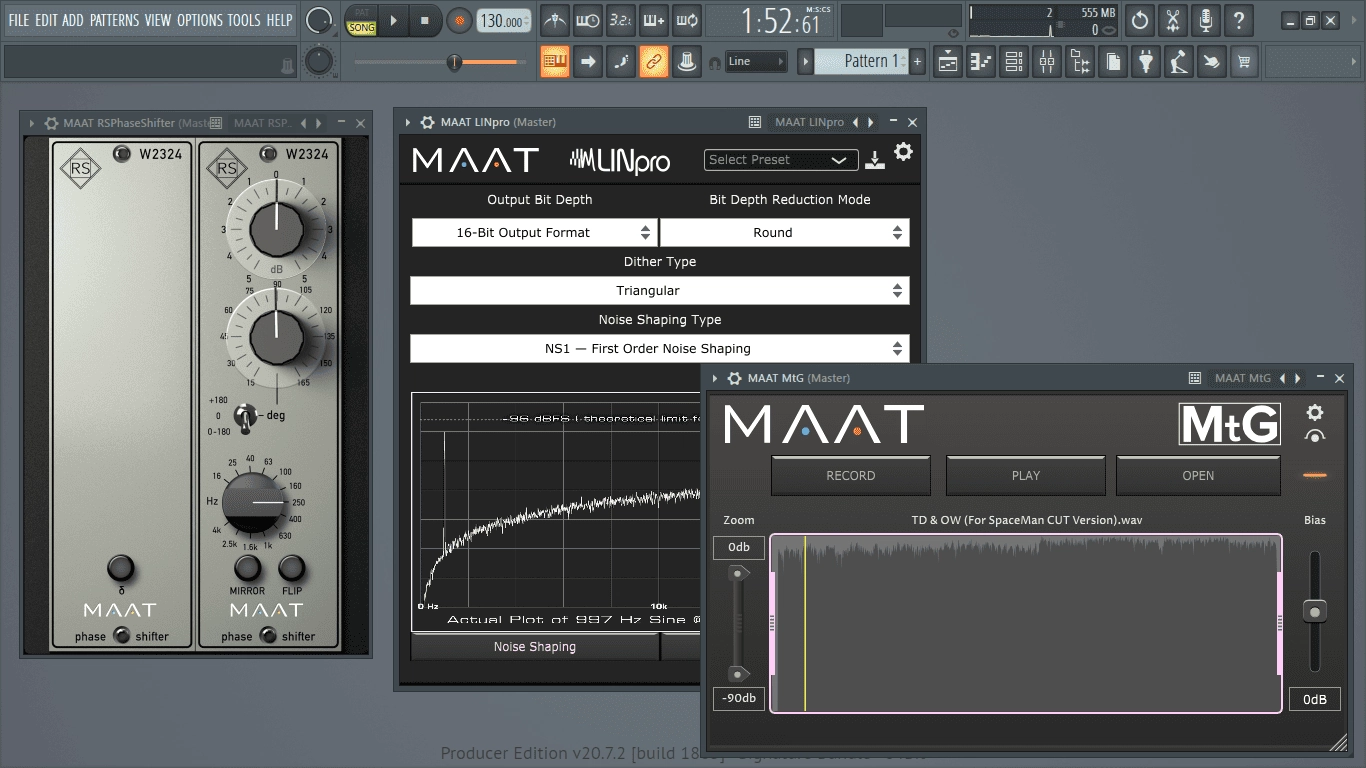This screenshot has width=1366, height=768.
Task: Toggle the hat-shaped multilink controller icon
Action: pos(687,62)
